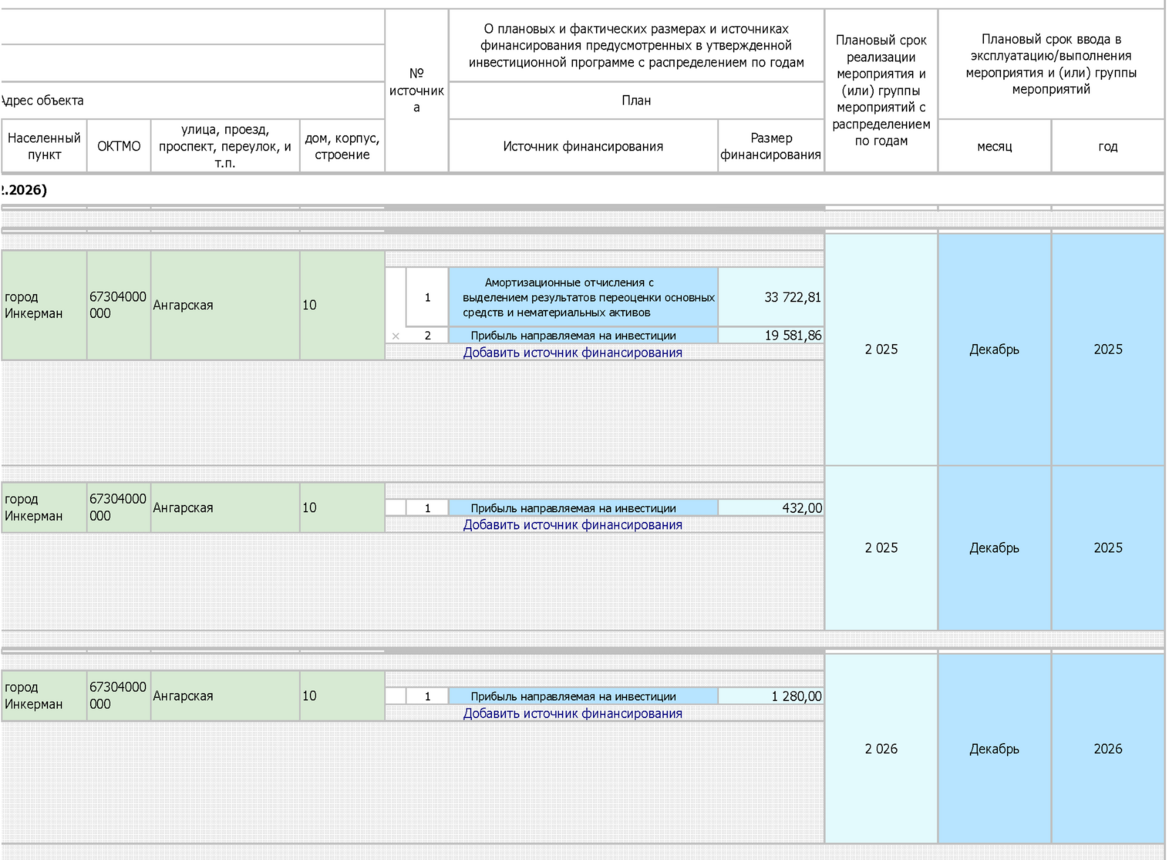Image resolution: width=1169 pixels, height=860 pixels.
Task: Select source number '1' in the 432,00 row
Action: point(427,508)
